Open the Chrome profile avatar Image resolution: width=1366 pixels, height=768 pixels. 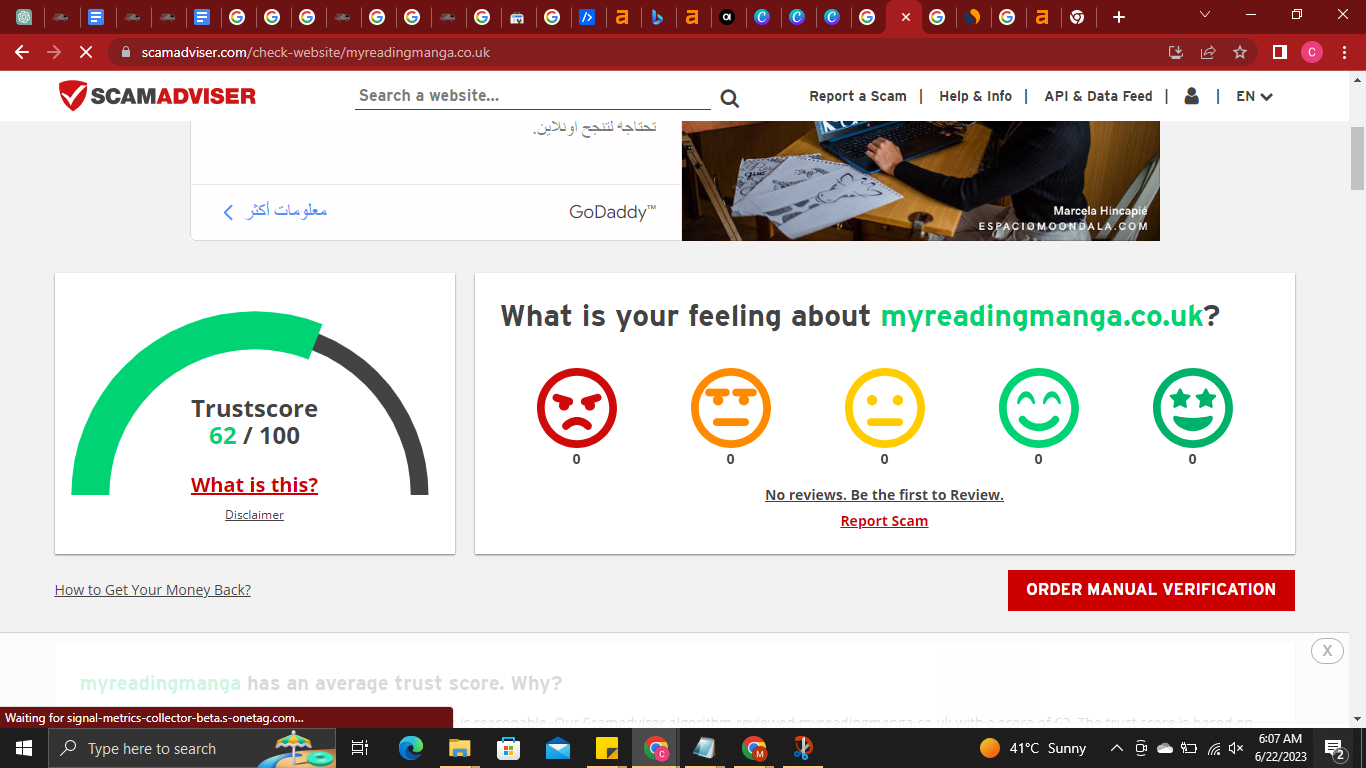(x=1312, y=52)
